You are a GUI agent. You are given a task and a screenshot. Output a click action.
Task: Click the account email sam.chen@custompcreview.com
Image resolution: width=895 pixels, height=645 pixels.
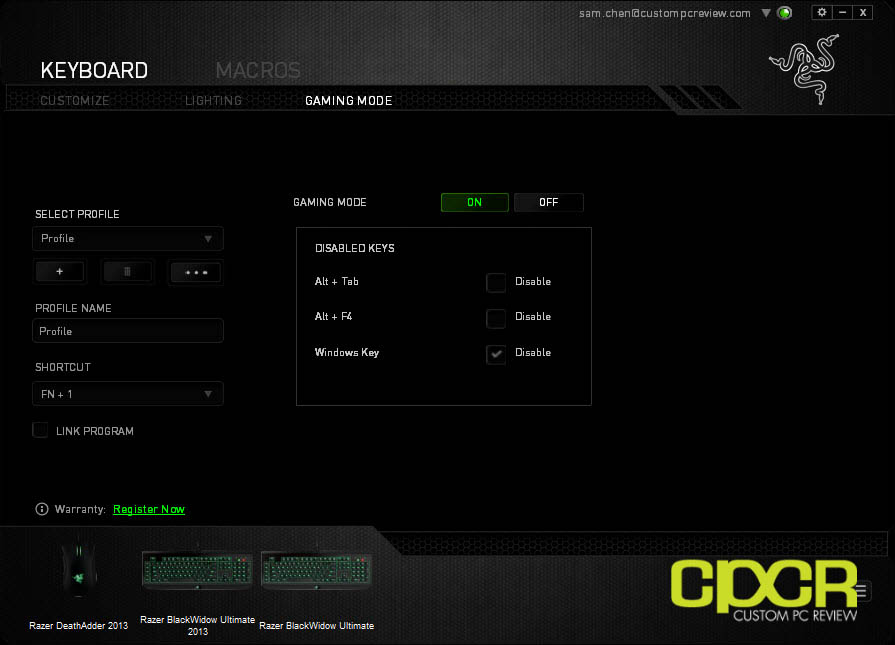tap(665, 13)
